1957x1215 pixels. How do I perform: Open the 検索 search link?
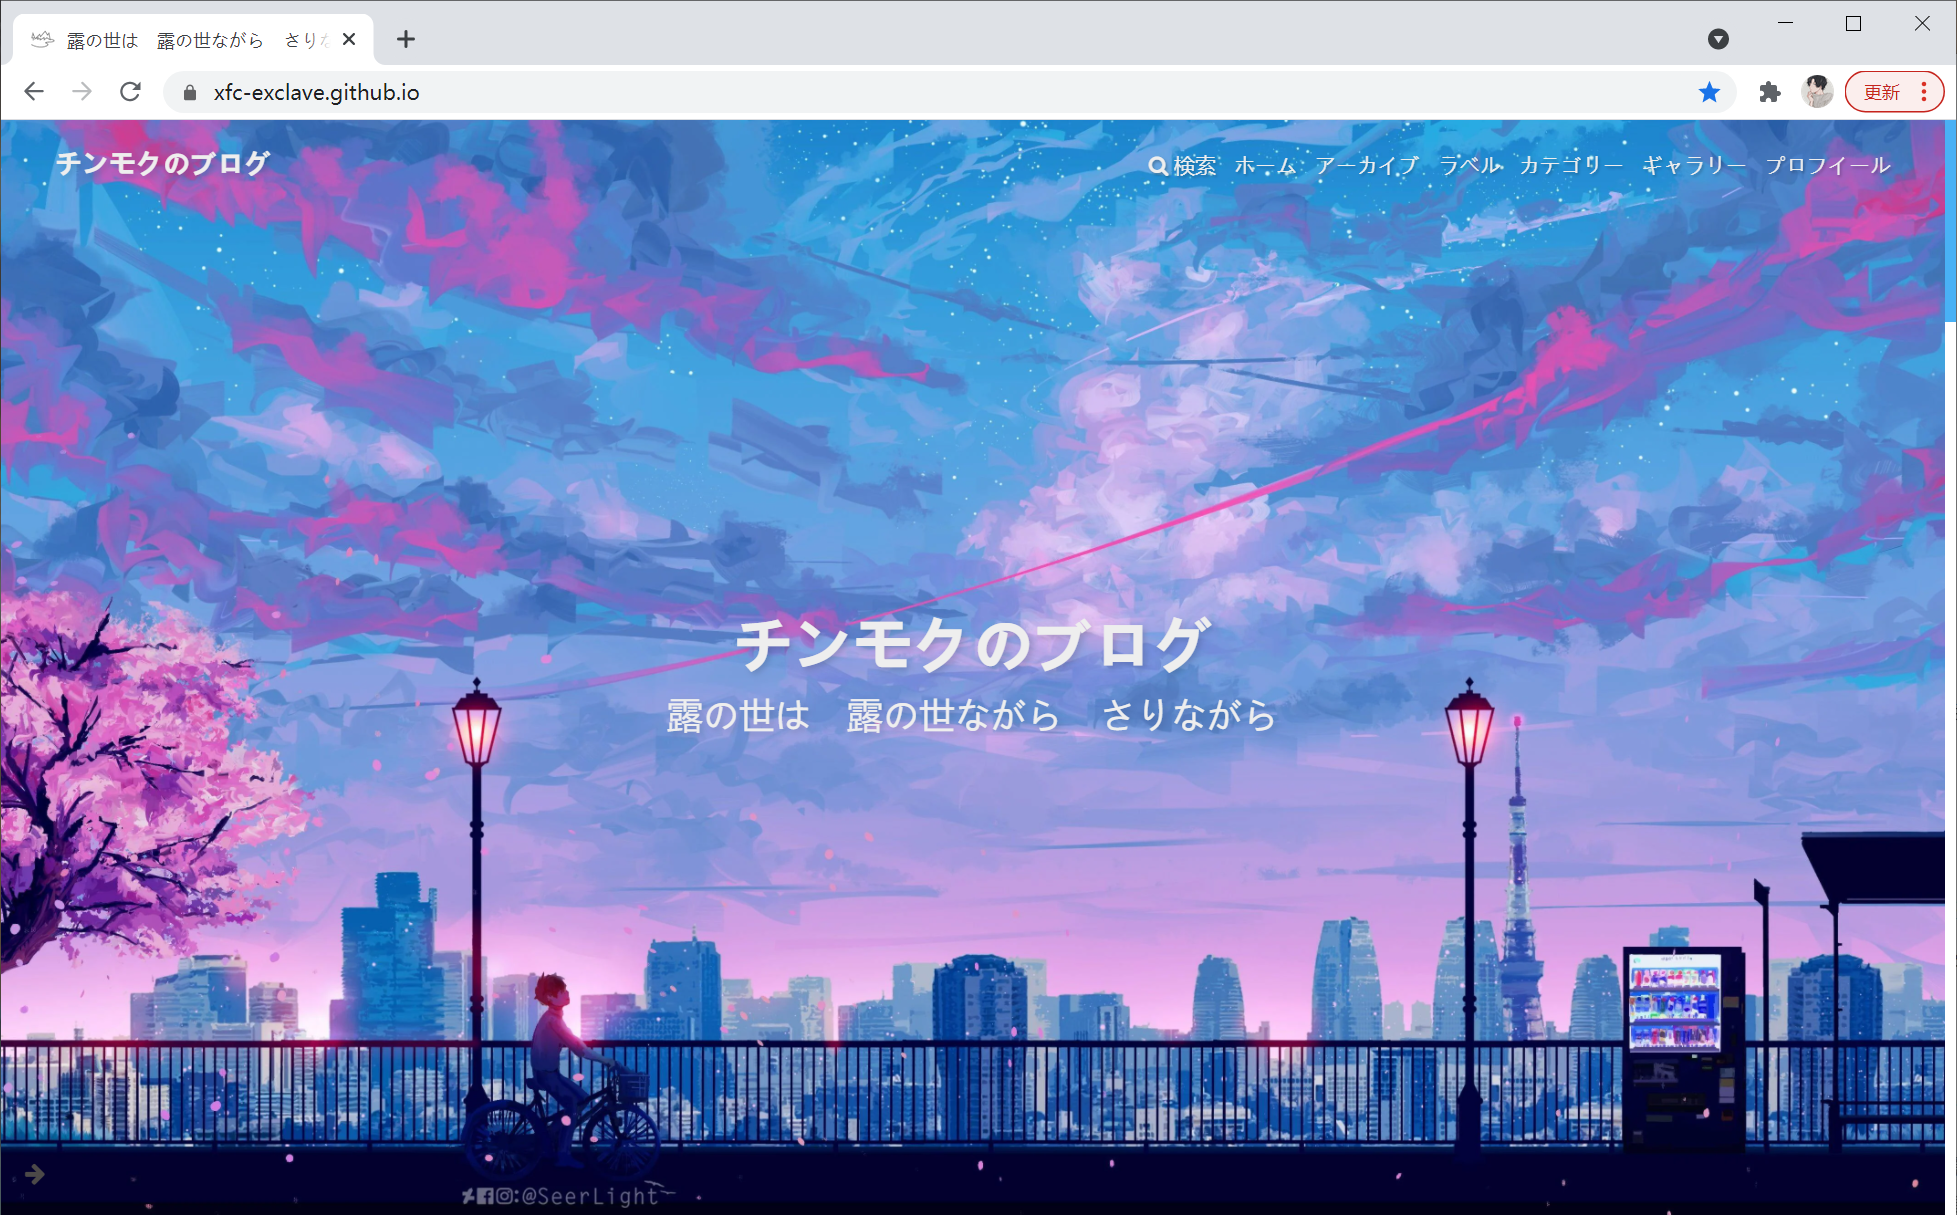[x=1182, y=165]
